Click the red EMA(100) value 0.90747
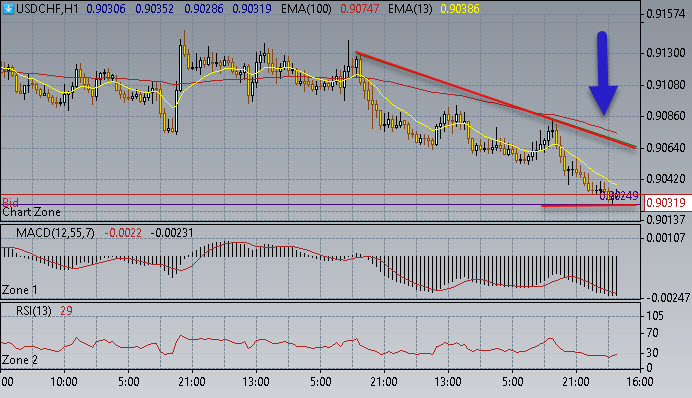The width and height of the screenshot is (692, 398). coord(360,9)
